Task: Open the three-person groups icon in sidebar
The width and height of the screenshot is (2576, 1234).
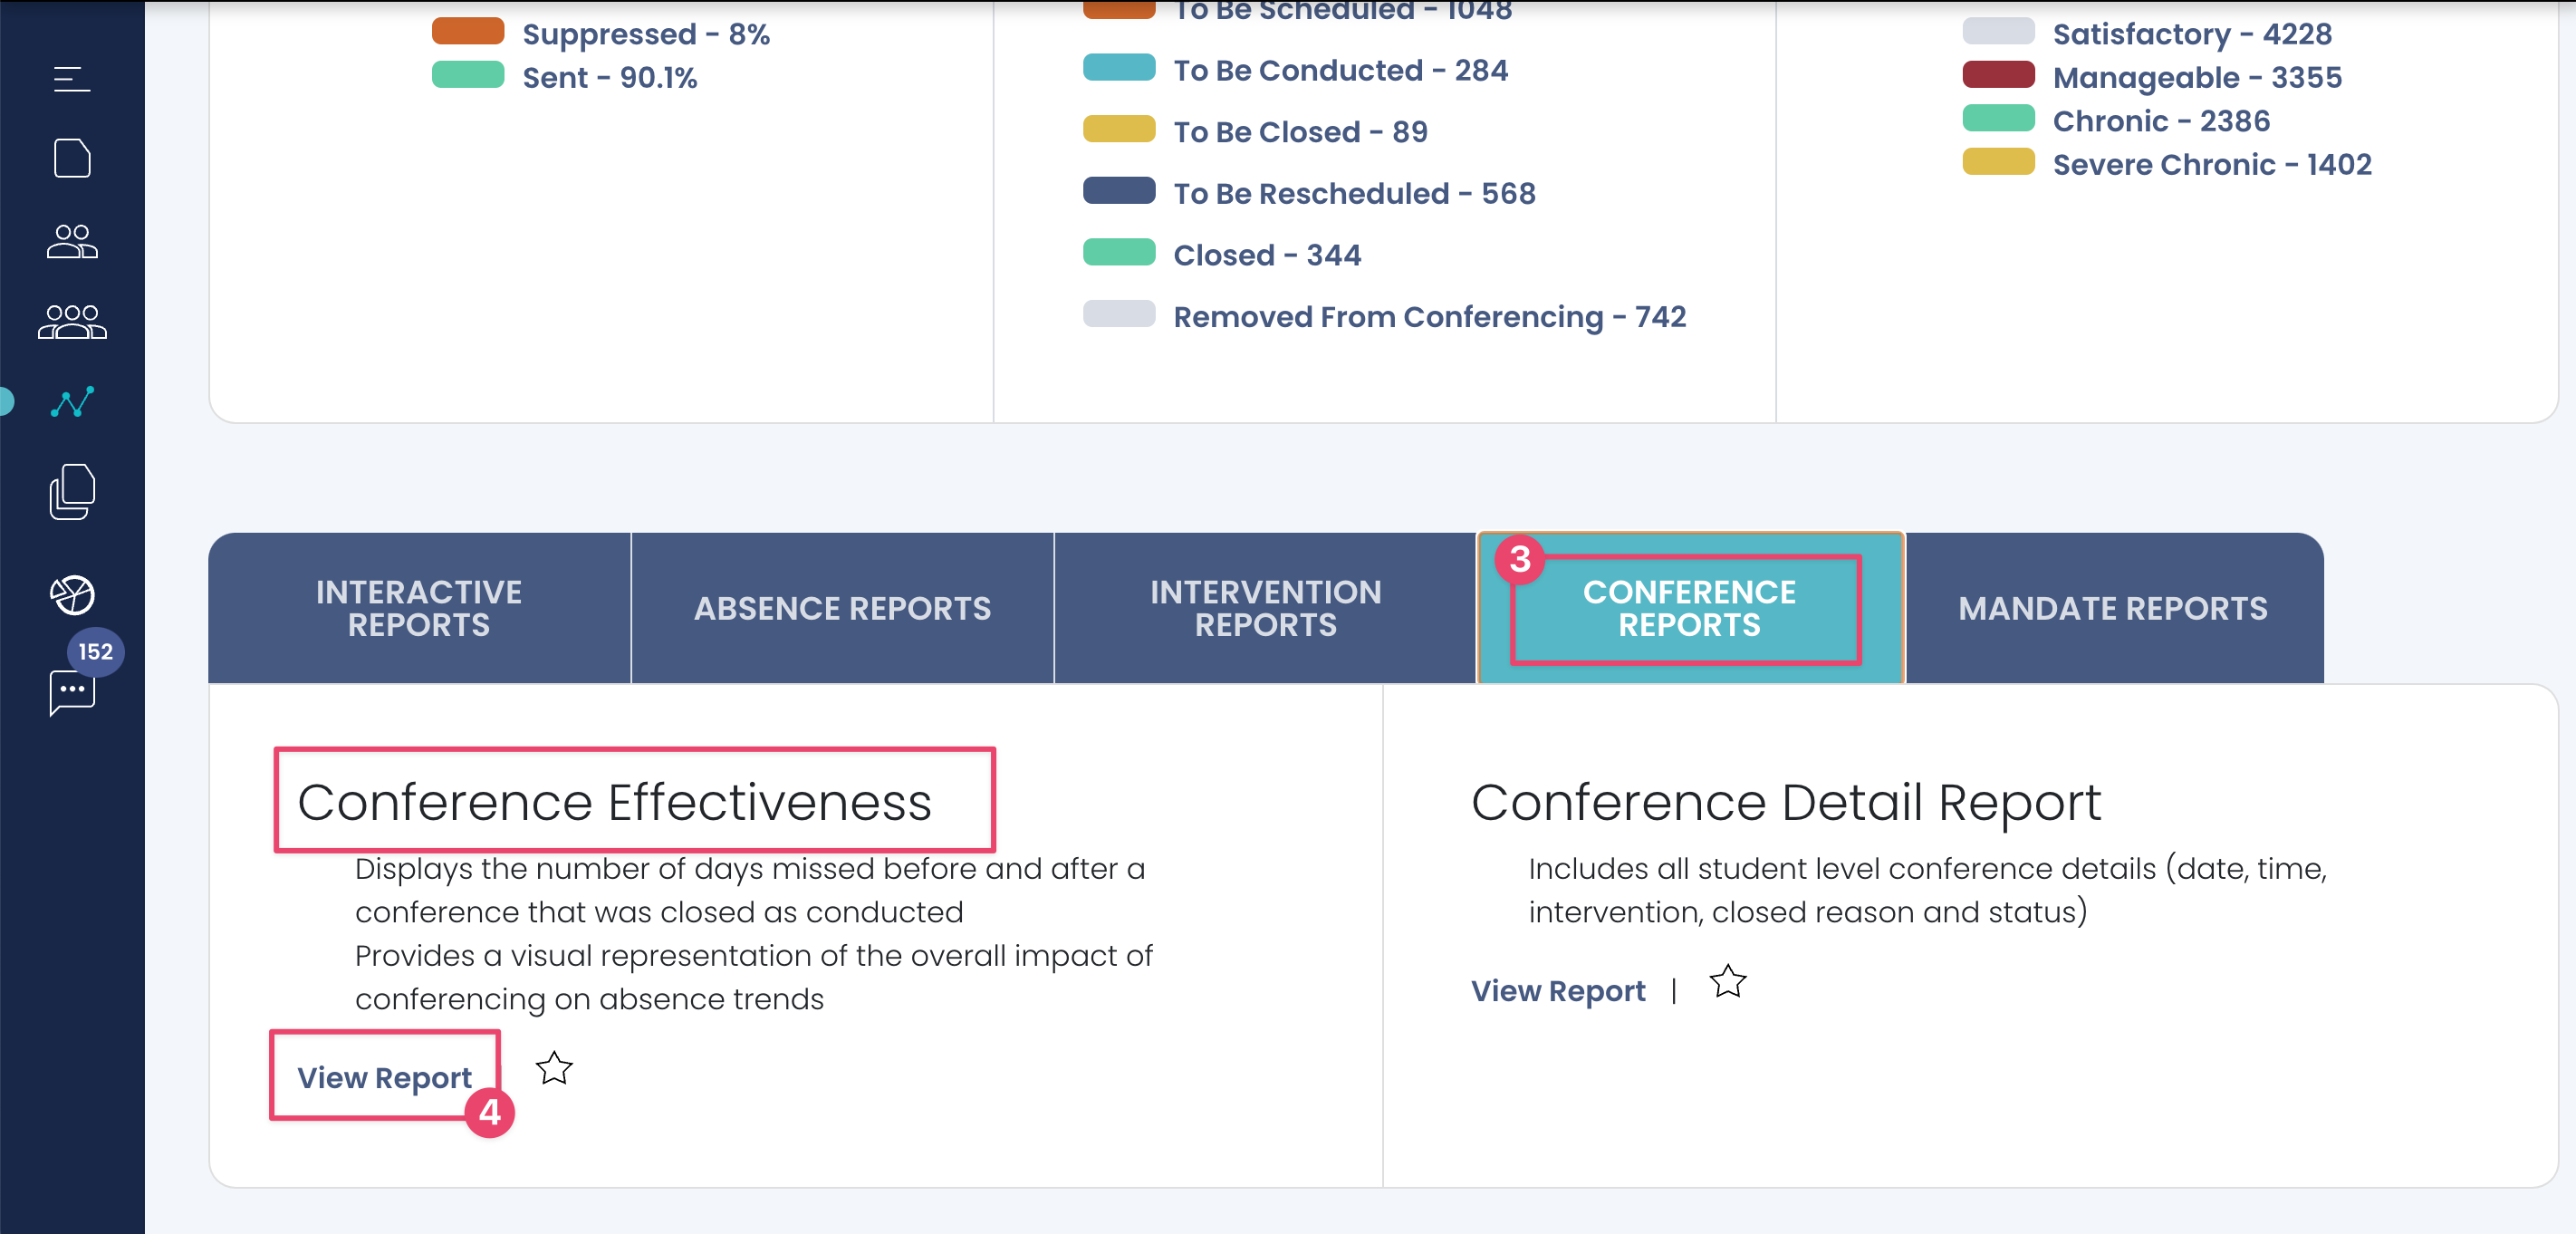Action: [x=72, y=322]
